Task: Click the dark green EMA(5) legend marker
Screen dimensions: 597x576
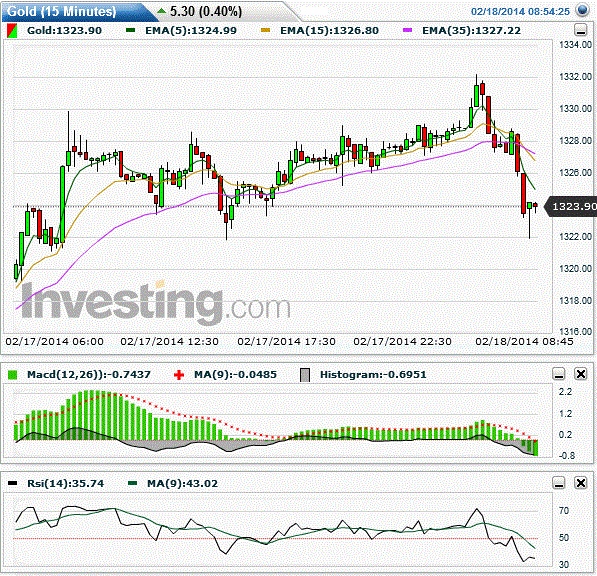Action: click(131, 30)
